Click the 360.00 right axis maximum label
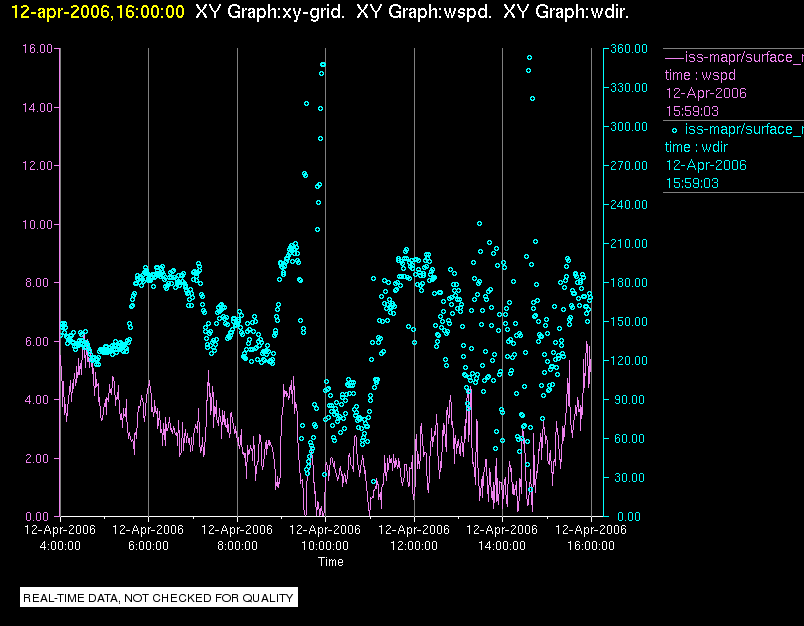 [x=625, y=48]
